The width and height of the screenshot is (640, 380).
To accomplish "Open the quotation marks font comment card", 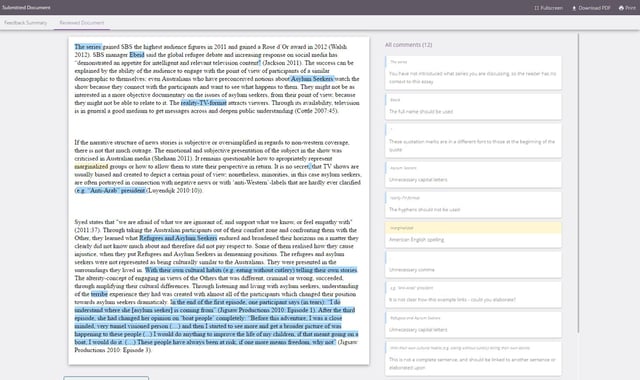I will (x=473, y=140).
